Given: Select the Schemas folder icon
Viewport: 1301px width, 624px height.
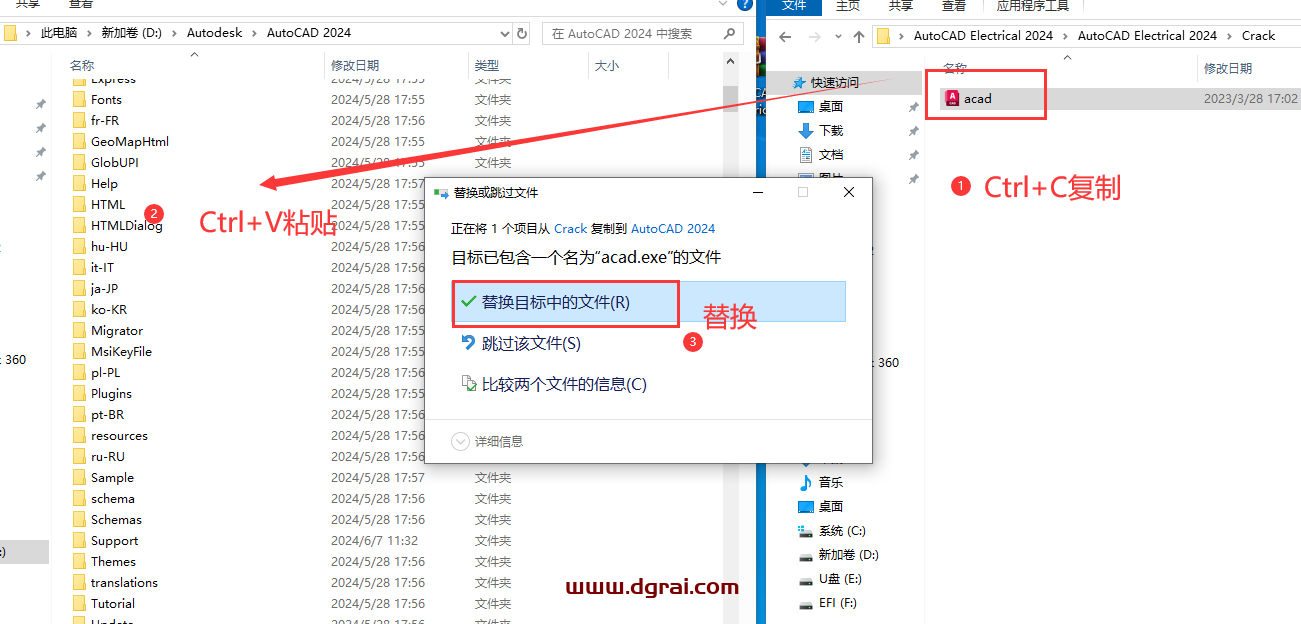Looking at the screenshot, I should pos(79,520).
